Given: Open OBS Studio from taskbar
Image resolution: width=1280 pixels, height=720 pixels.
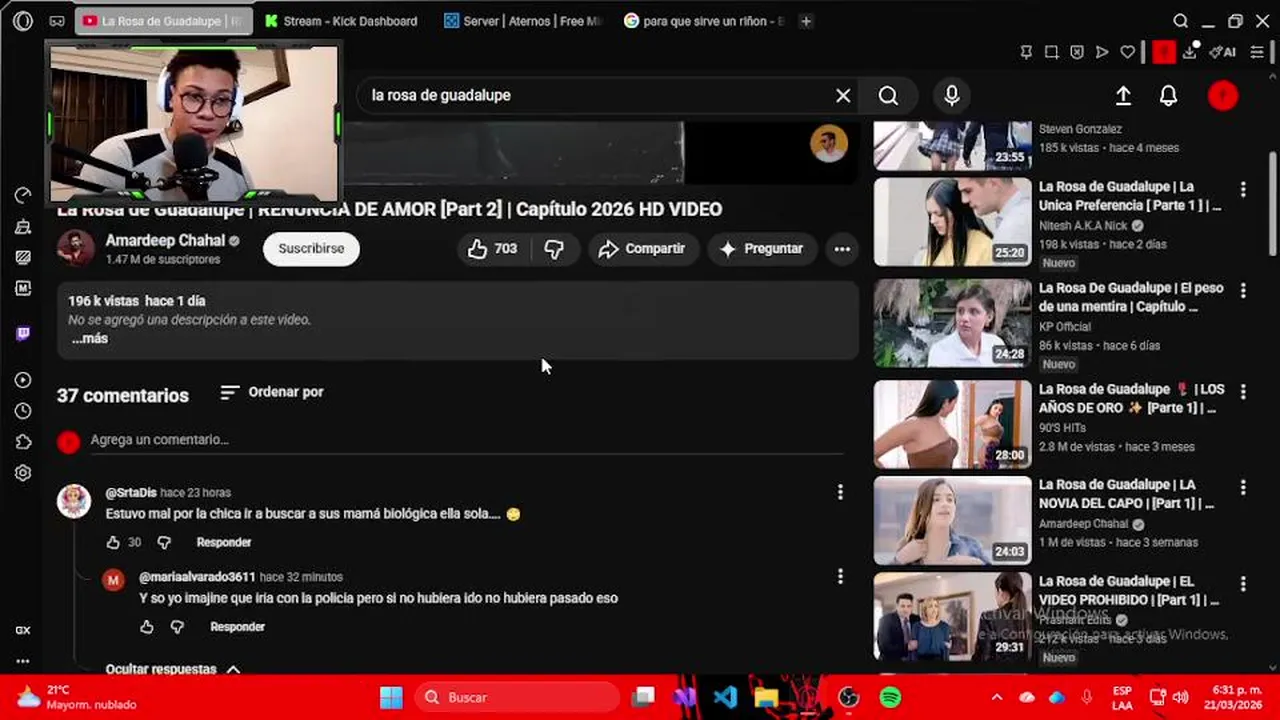Looking at the screenshot, I should tap(849, 697).
